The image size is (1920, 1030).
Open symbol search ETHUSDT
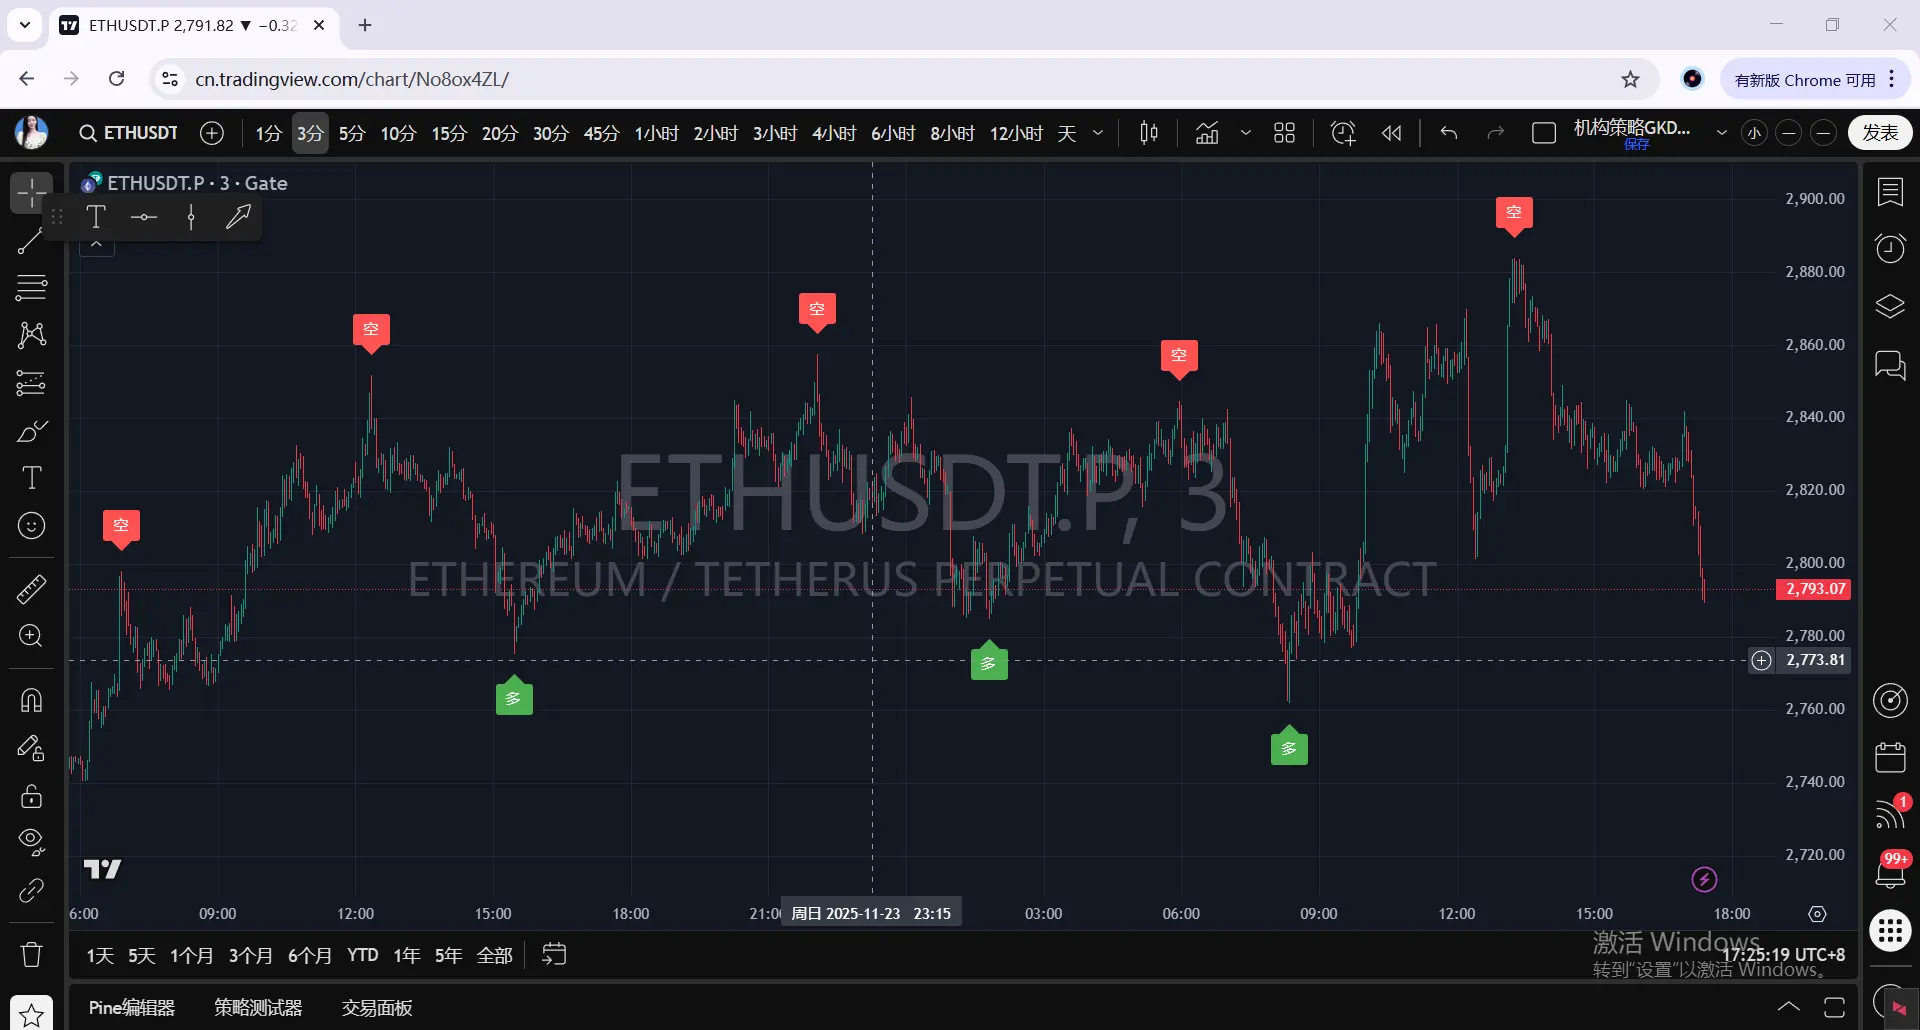(129, 133)
